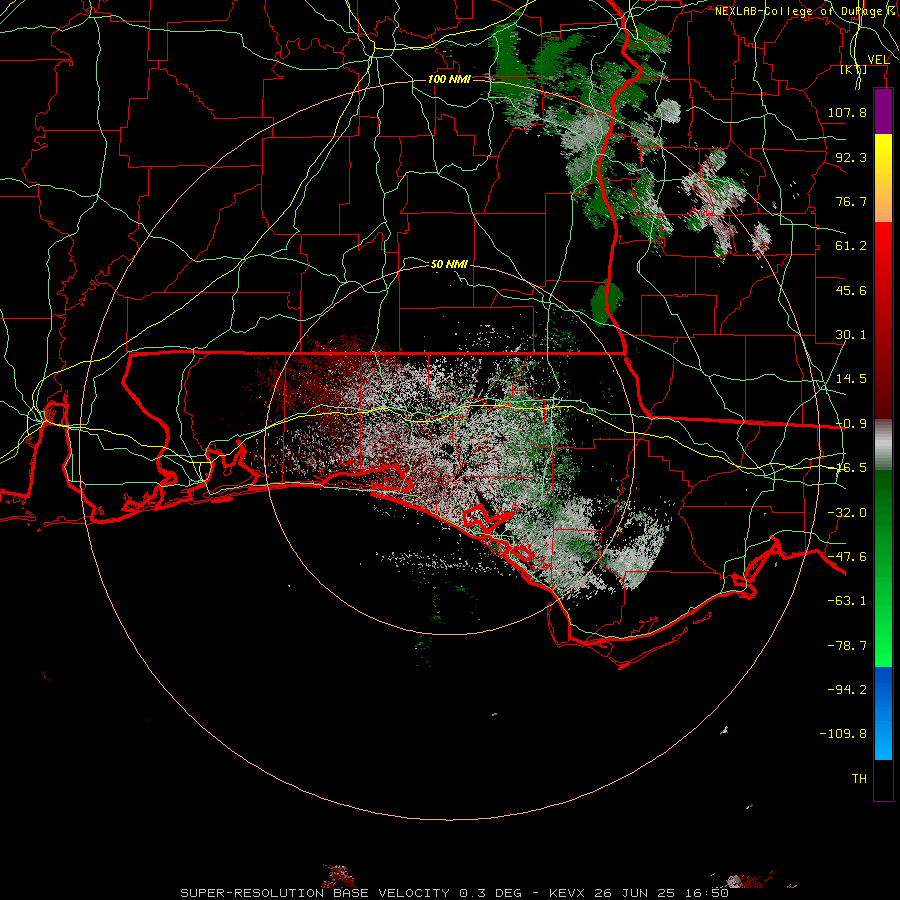The height and width of the screenshot is (900, 900).
Task: Pick the green segment of color bar
Action: coord(883,568)
